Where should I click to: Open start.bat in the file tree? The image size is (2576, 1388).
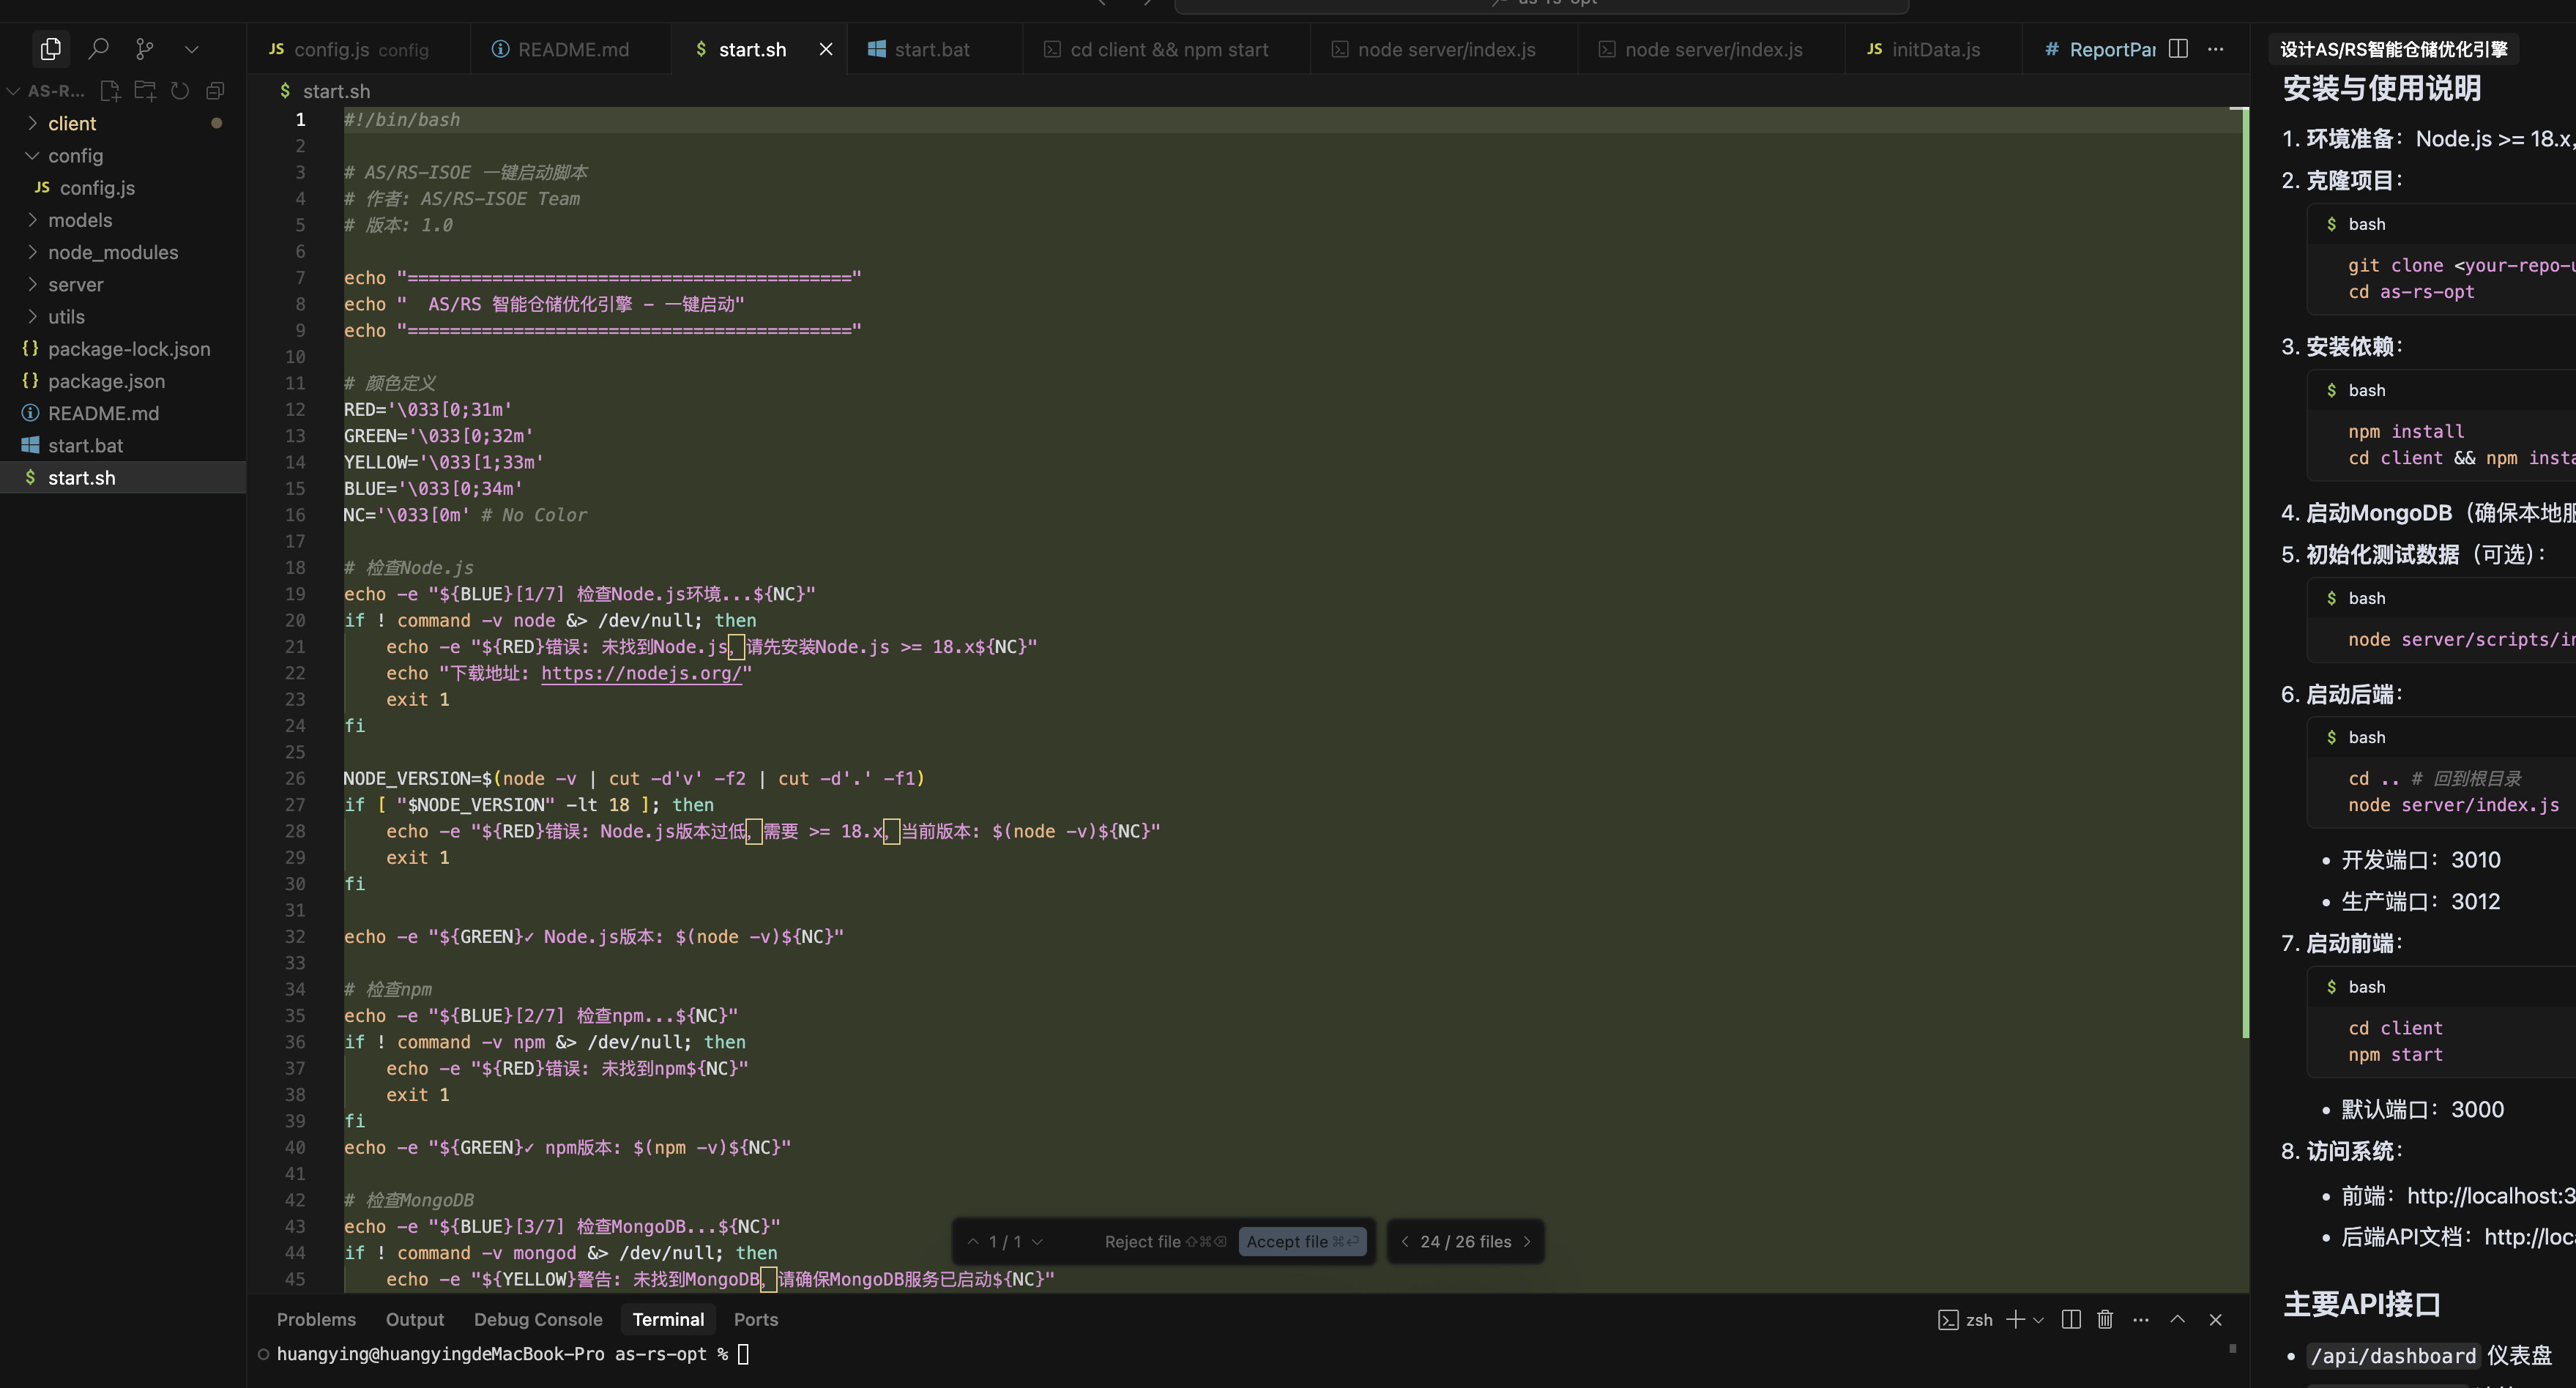click(x=85, y=445)
